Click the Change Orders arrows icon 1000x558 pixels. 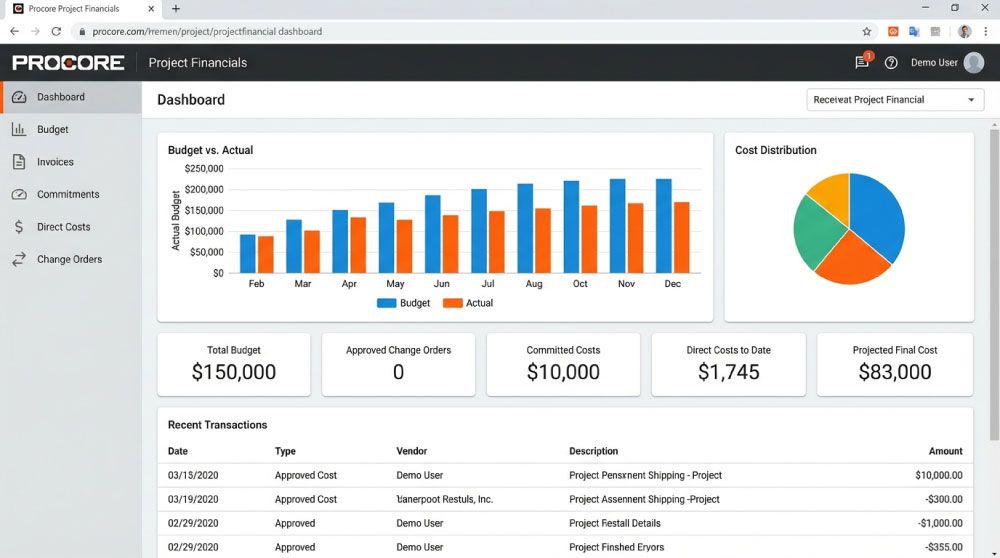tap(19, 260)
